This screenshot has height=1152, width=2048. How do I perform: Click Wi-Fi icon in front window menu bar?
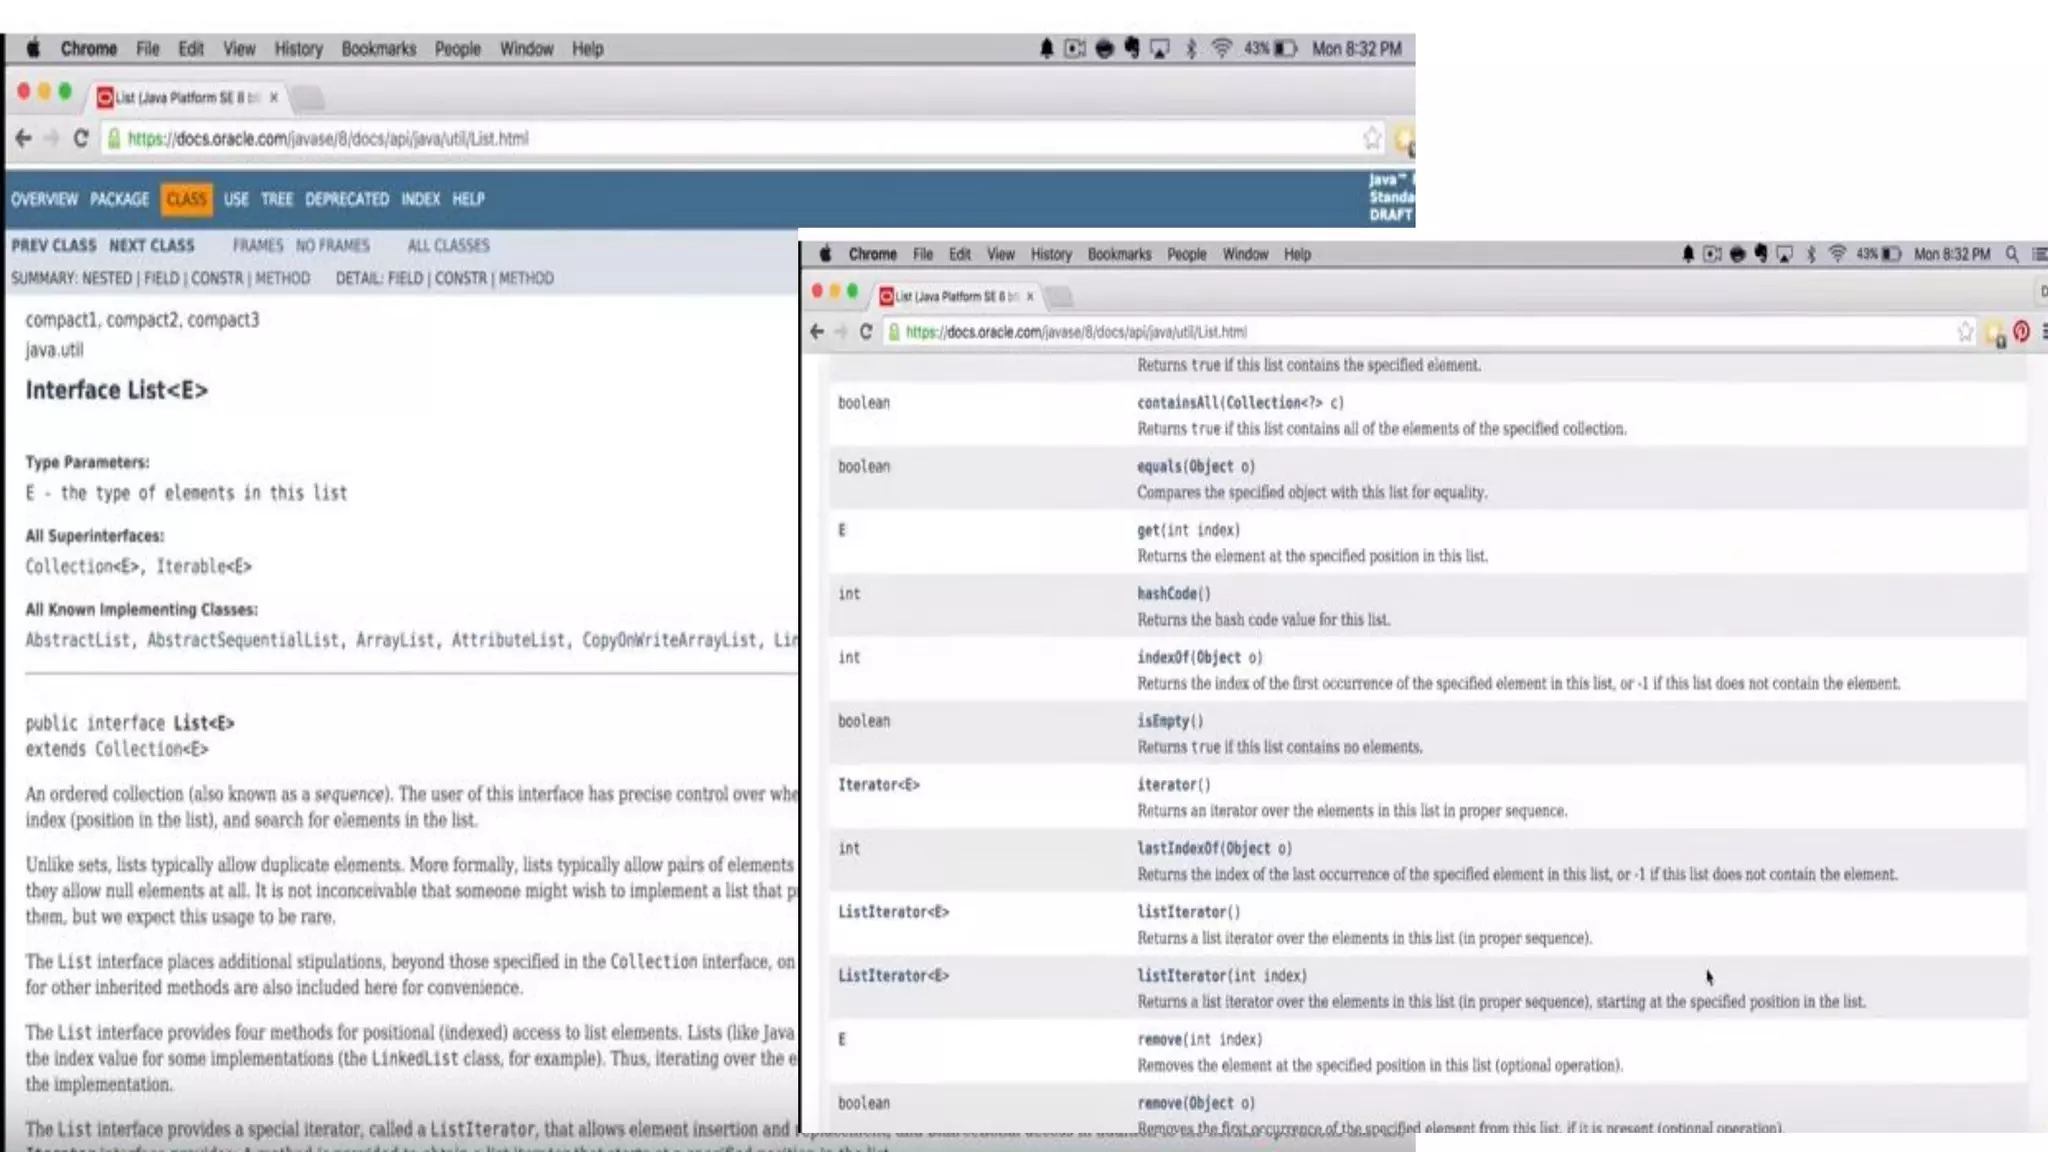(x=1837, y=254)
